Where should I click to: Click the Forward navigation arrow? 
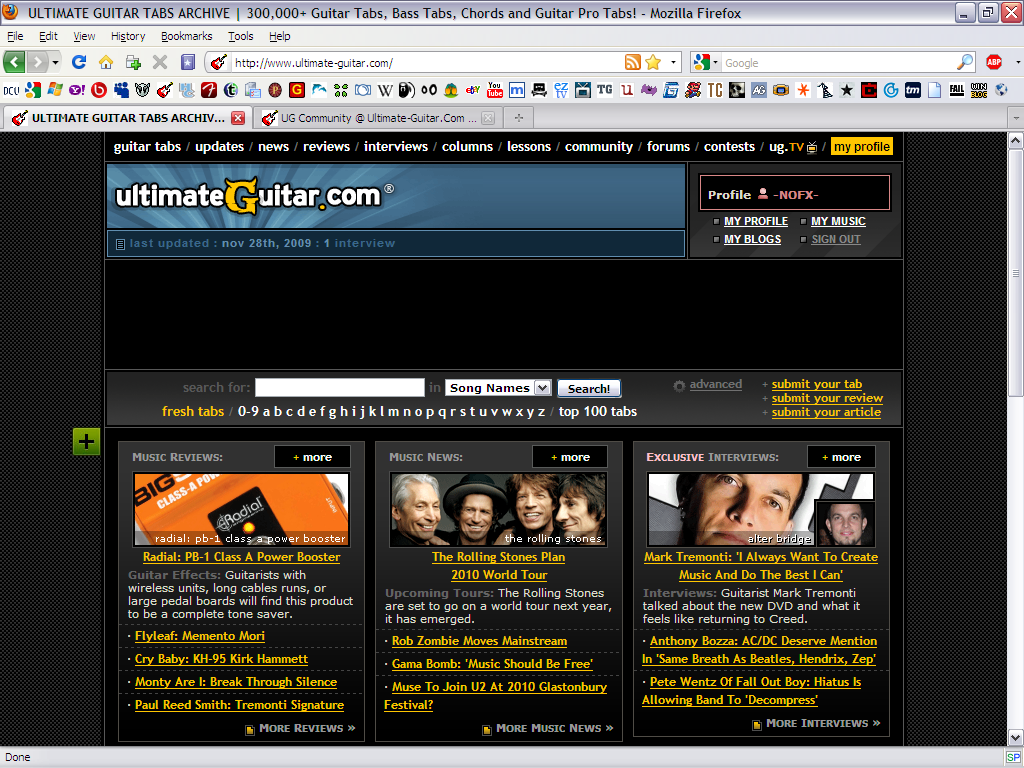38,63
